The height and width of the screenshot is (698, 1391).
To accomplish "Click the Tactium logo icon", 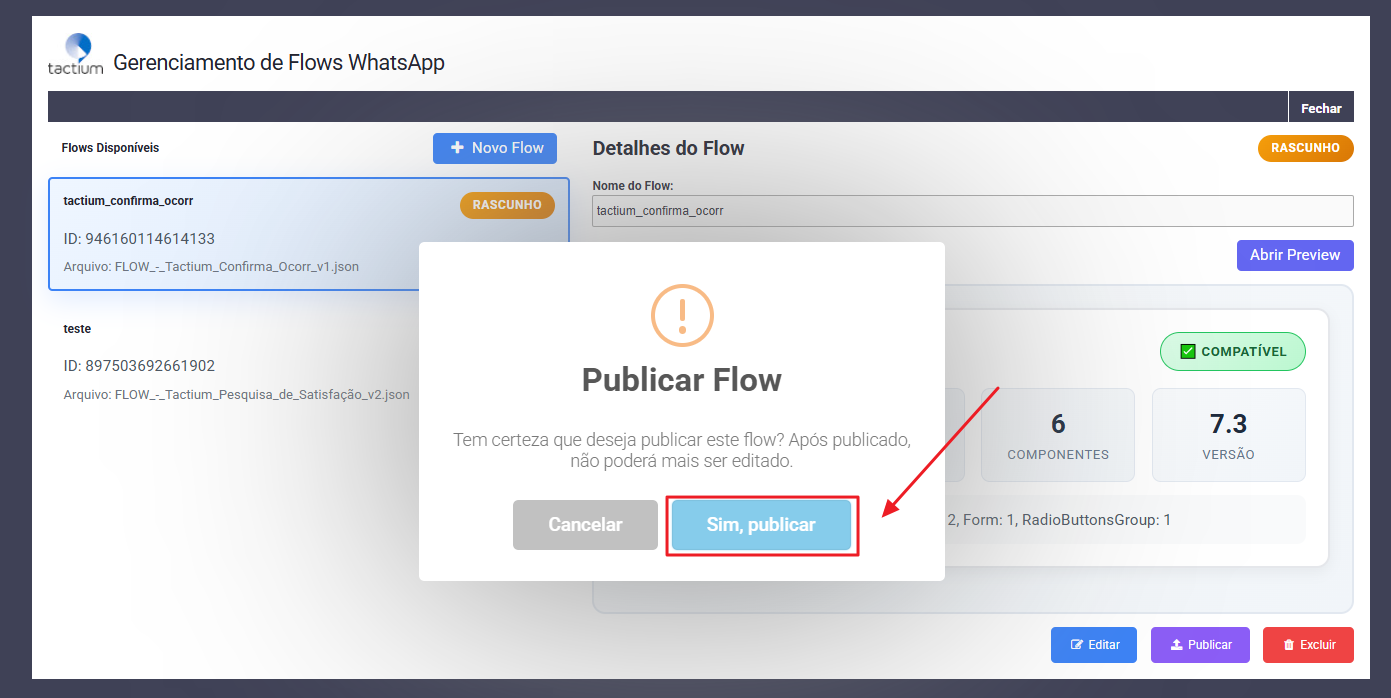I will coord(76,53).
